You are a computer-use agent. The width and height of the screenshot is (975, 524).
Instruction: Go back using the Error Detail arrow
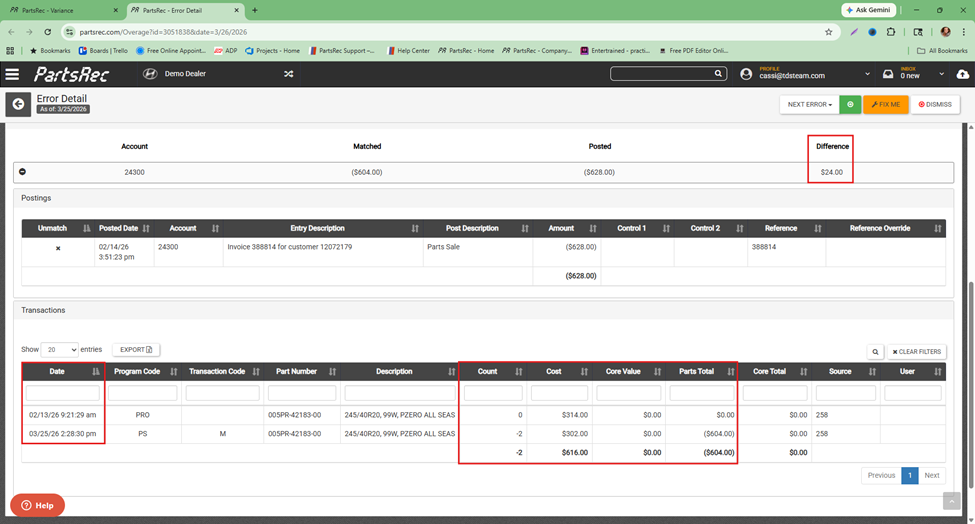point(19,104)
